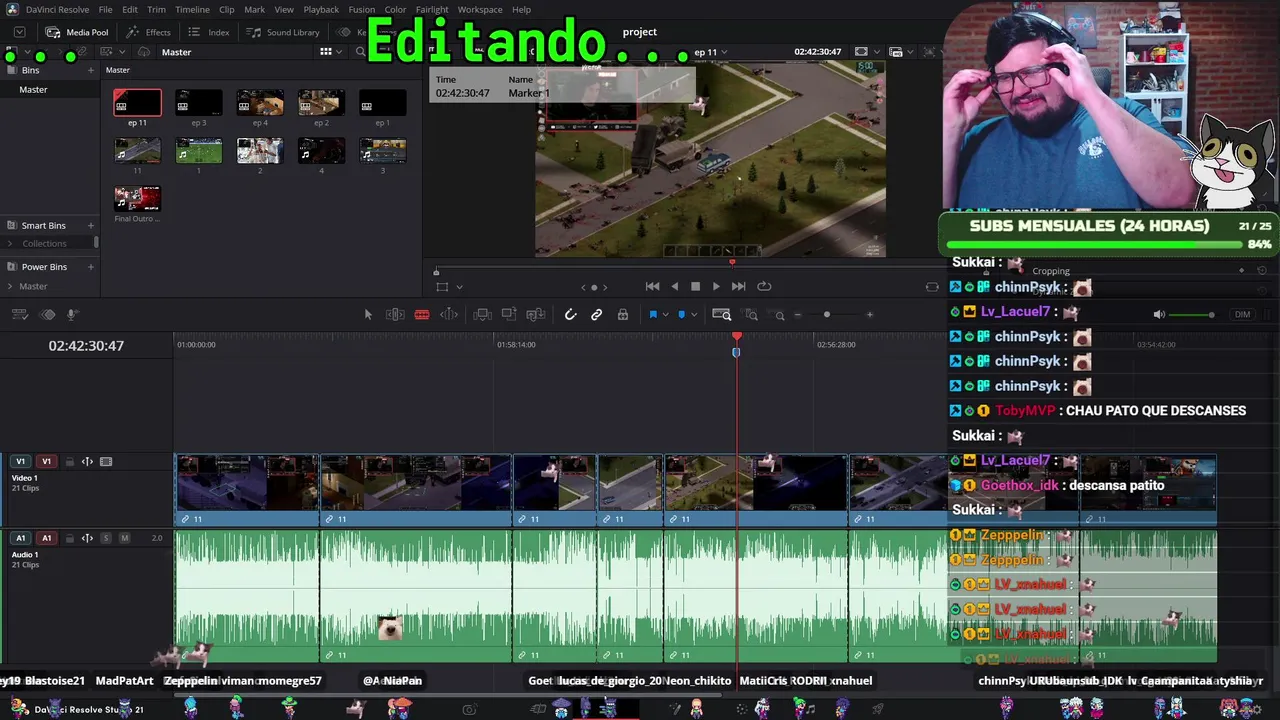Viewport: 1280px width, 720px height.
Task: Adjust the monitor volume slider
Action: pos(1192,315)
